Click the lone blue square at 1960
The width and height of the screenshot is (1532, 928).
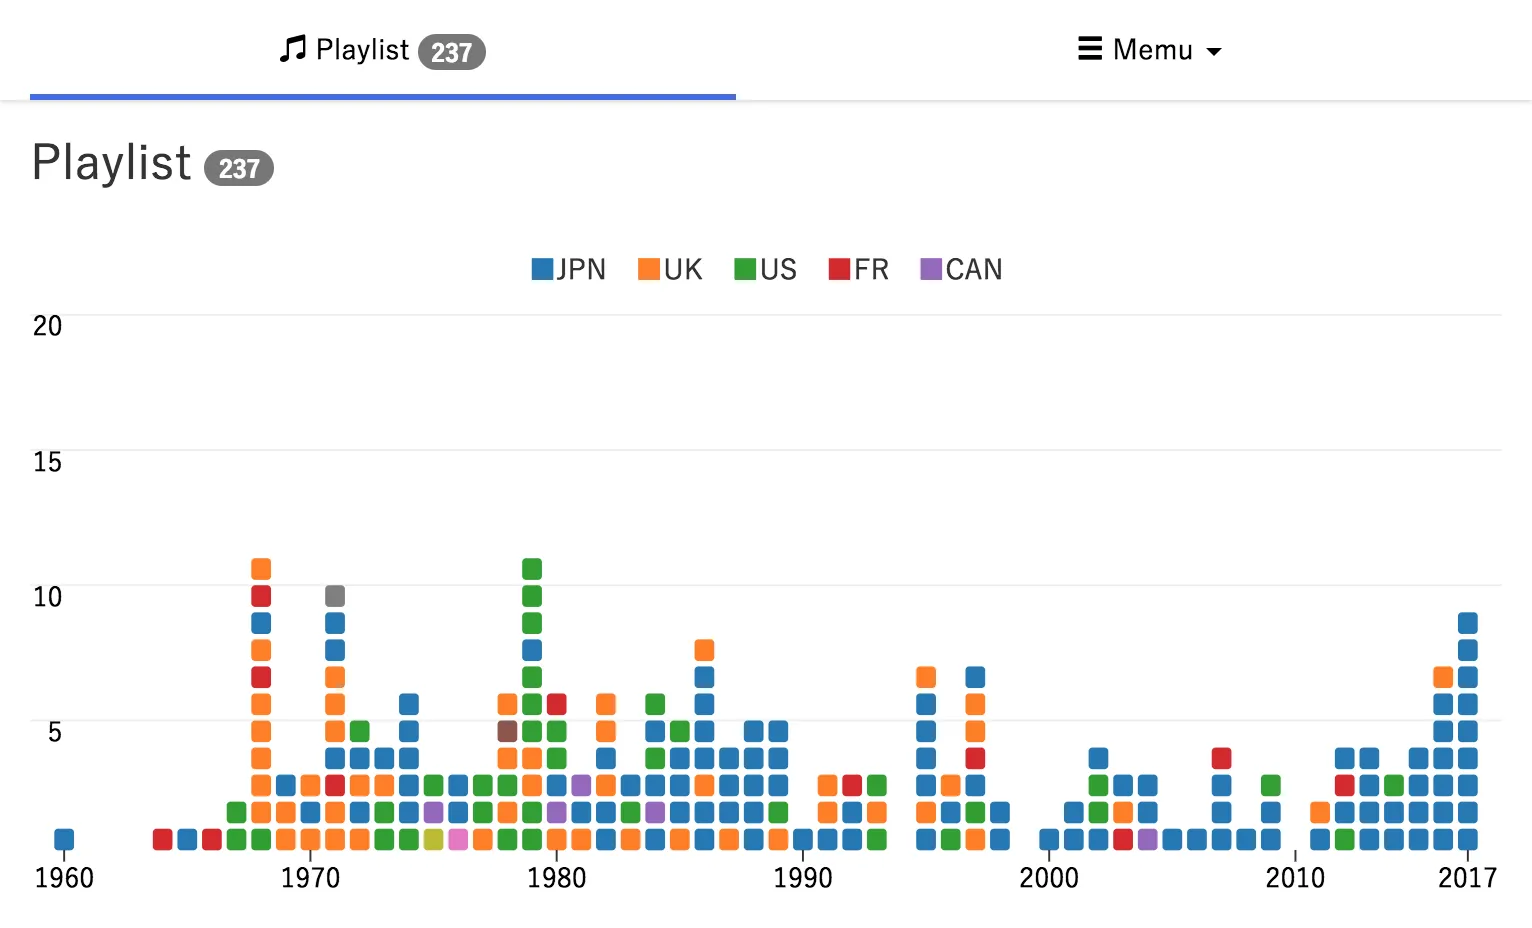point(64,839)
